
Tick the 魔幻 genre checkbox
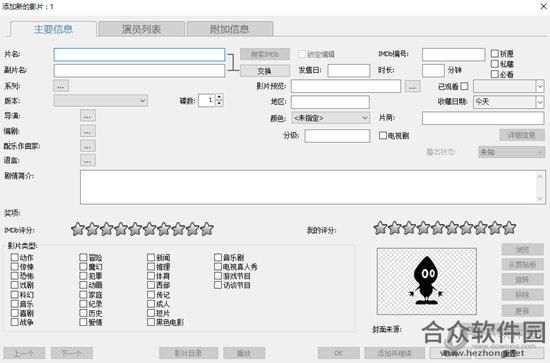pos(83,267)
